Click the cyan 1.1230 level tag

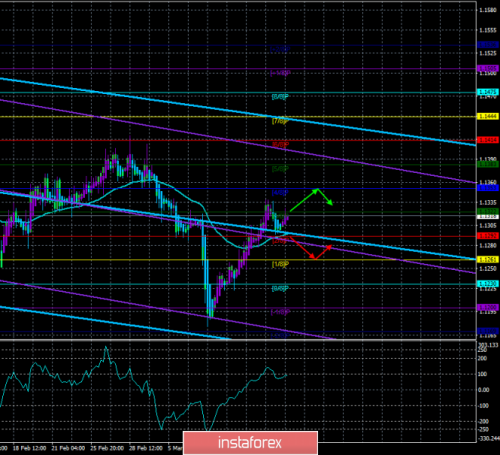click(488, 284)
